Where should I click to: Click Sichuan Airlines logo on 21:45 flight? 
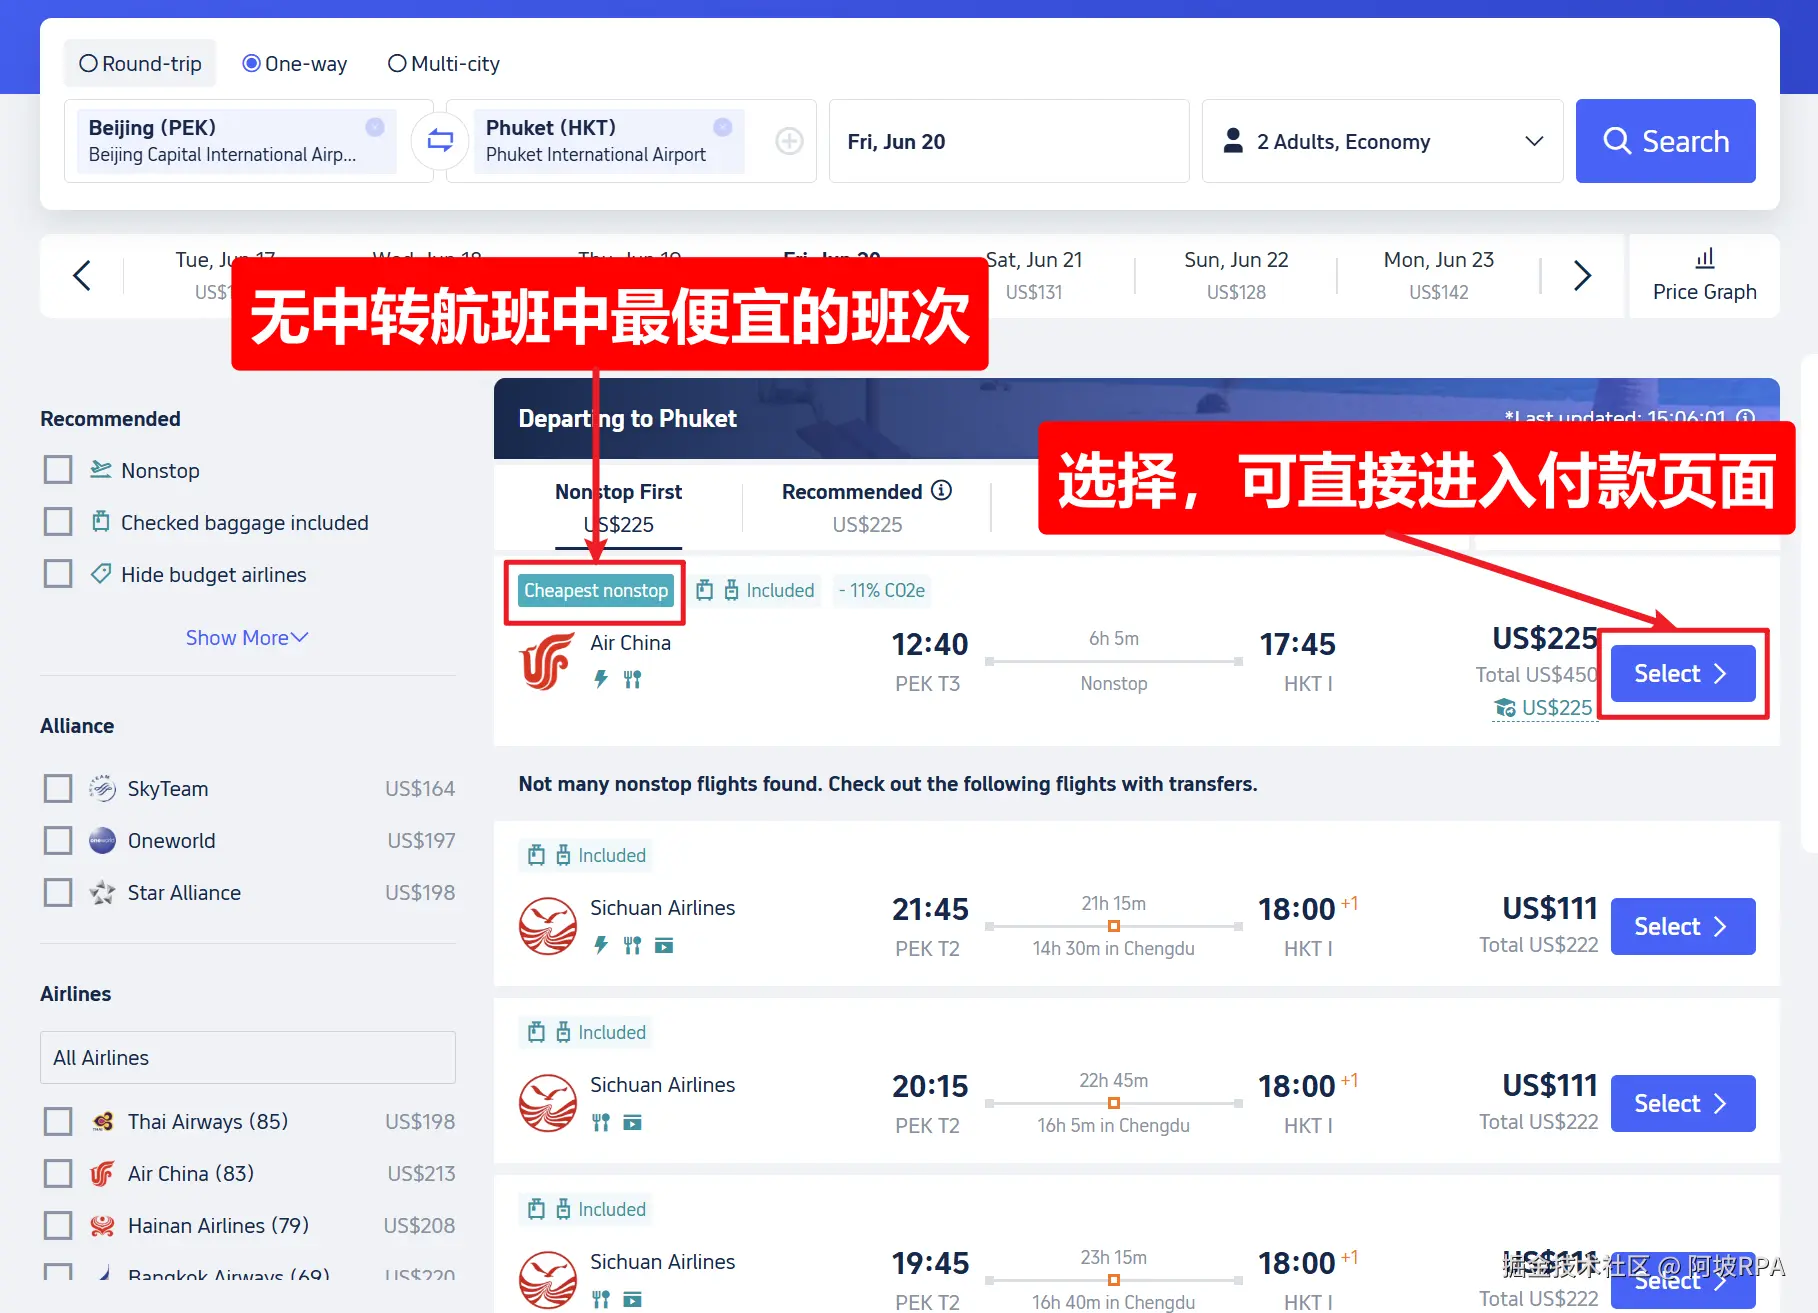point(547,926)
